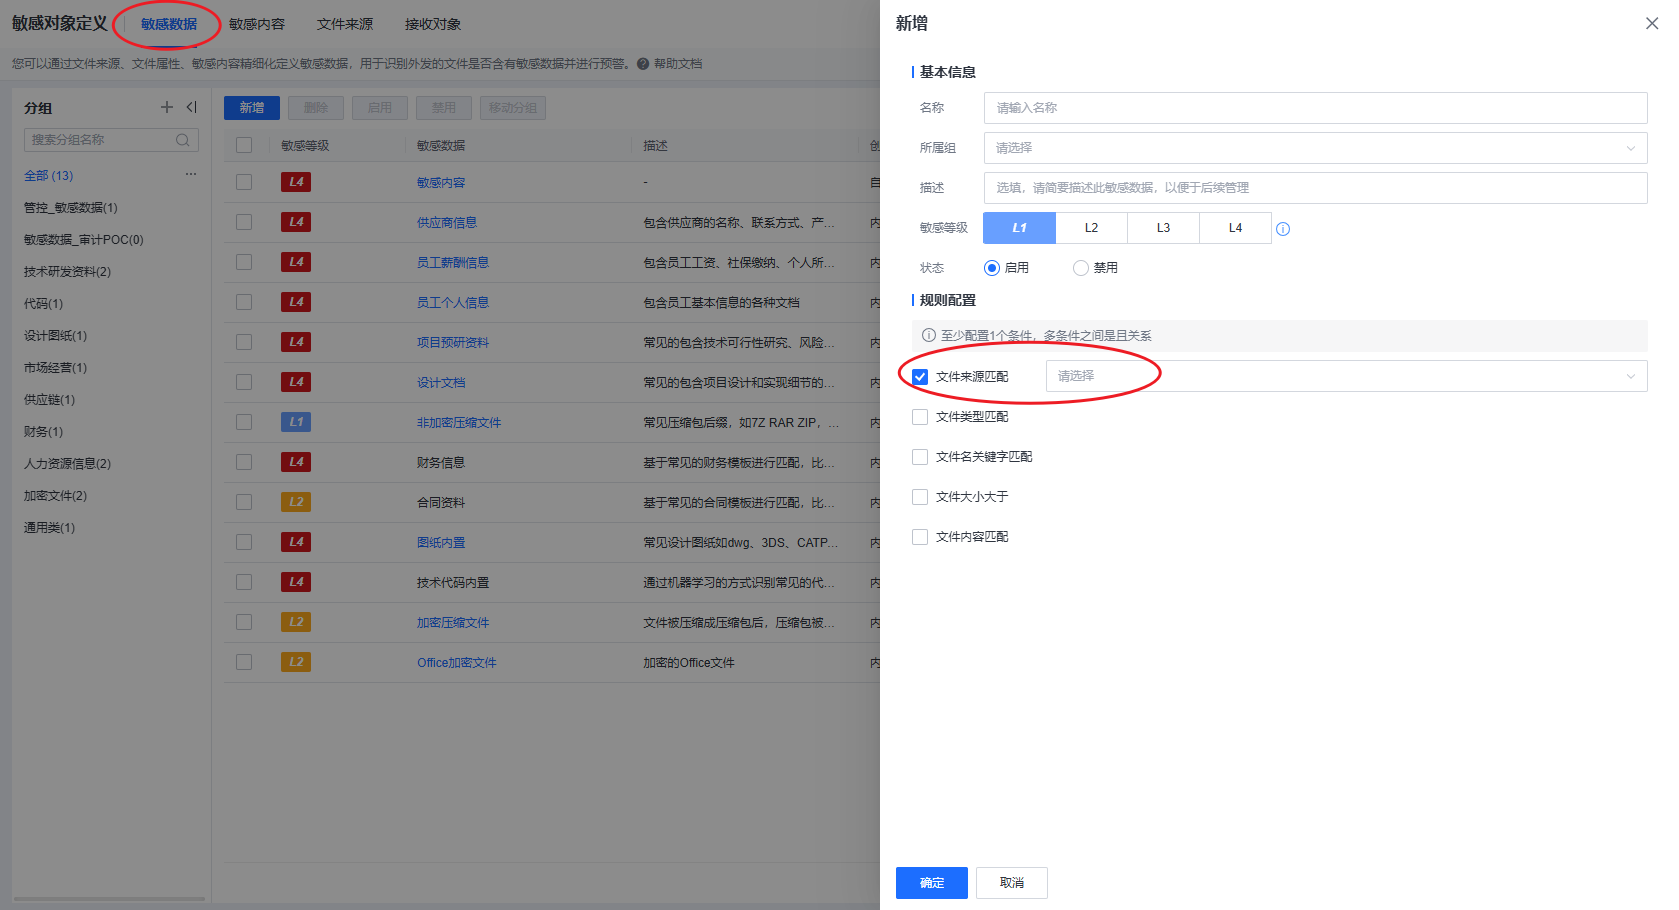1679x910 pixels.
Task: Open the 文件来源 tab
Action: click(345, 24)
